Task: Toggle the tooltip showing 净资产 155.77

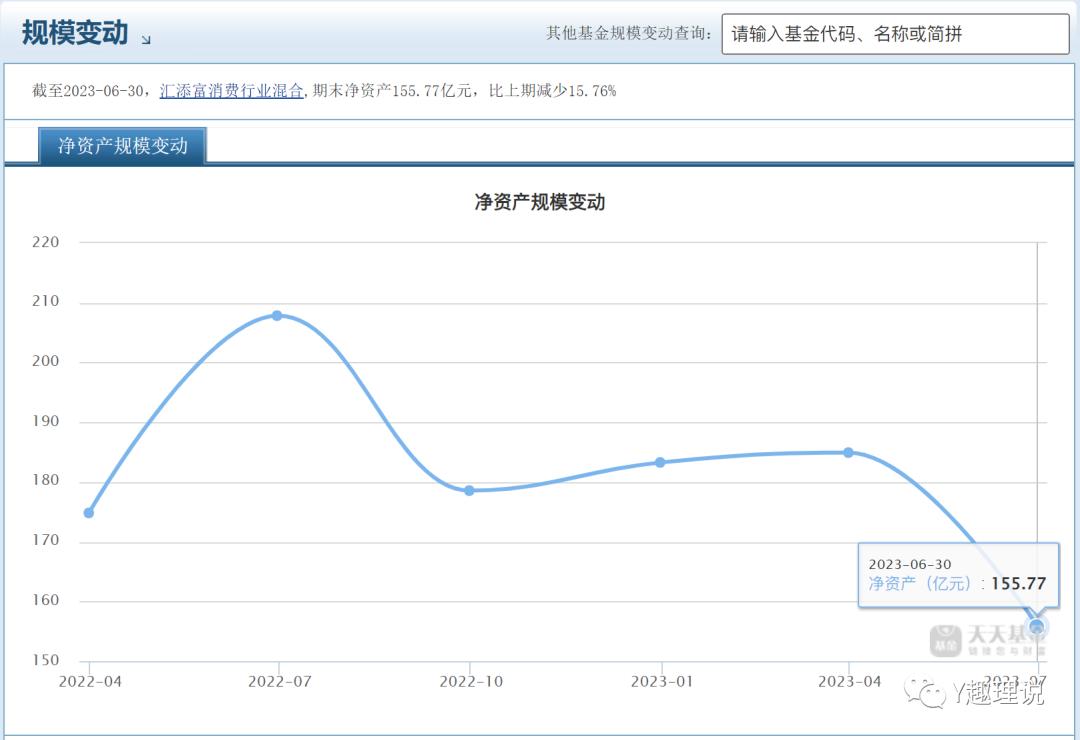Action: coord(958,575)
